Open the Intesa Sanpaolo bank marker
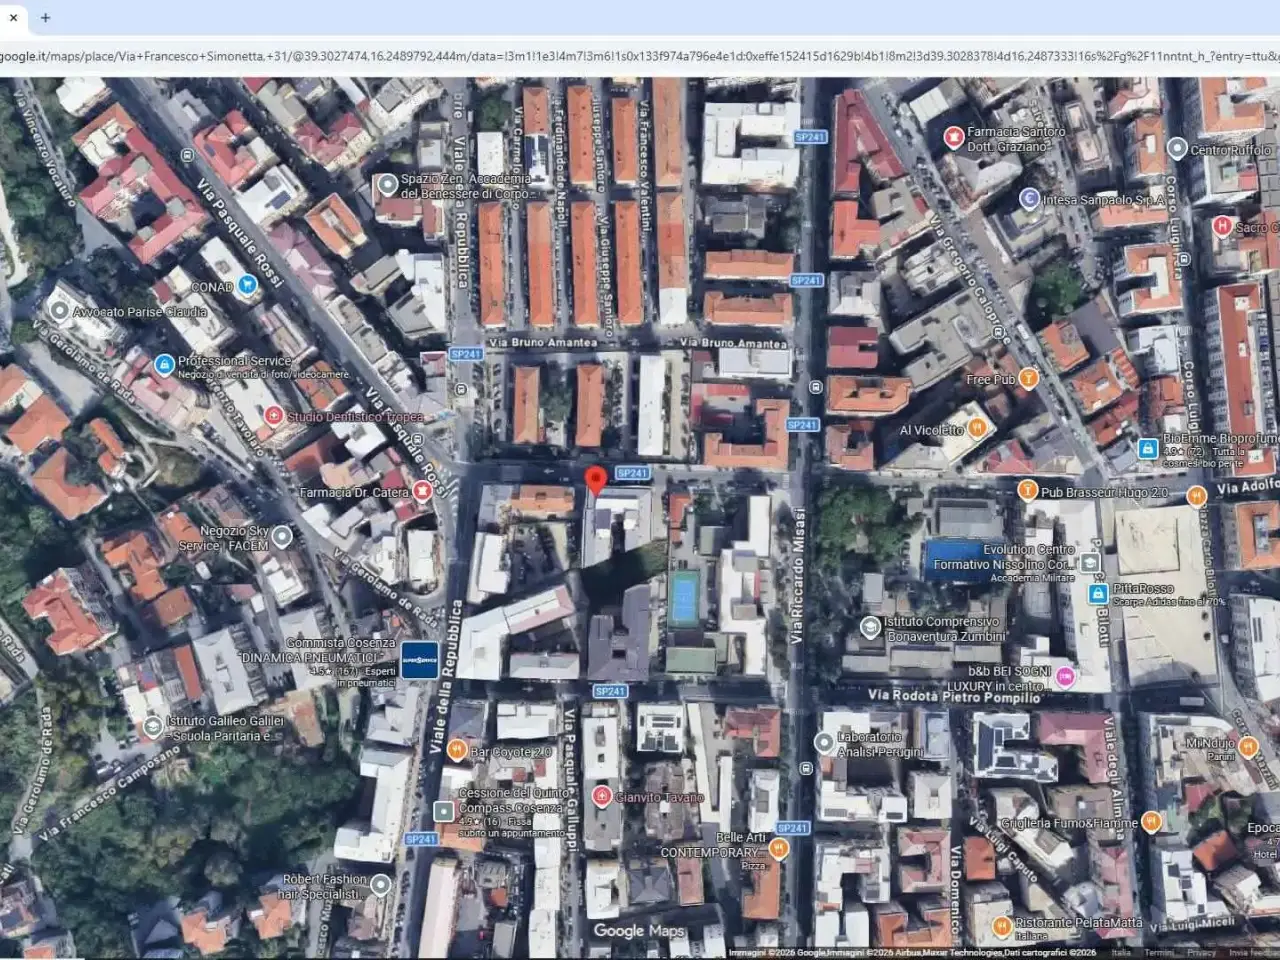This screenshot has height=960, width=1280. tap(1029, 198)
